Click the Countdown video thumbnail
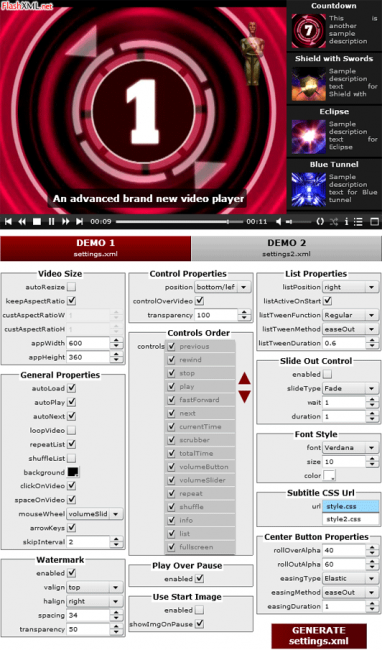The height and width of the screenshot is (650, 382). point(308,31)
